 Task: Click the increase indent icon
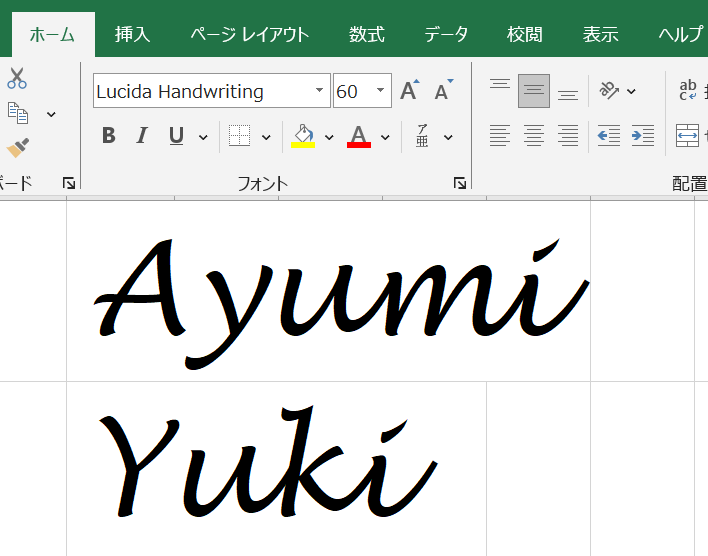click(x=642, y=136)
